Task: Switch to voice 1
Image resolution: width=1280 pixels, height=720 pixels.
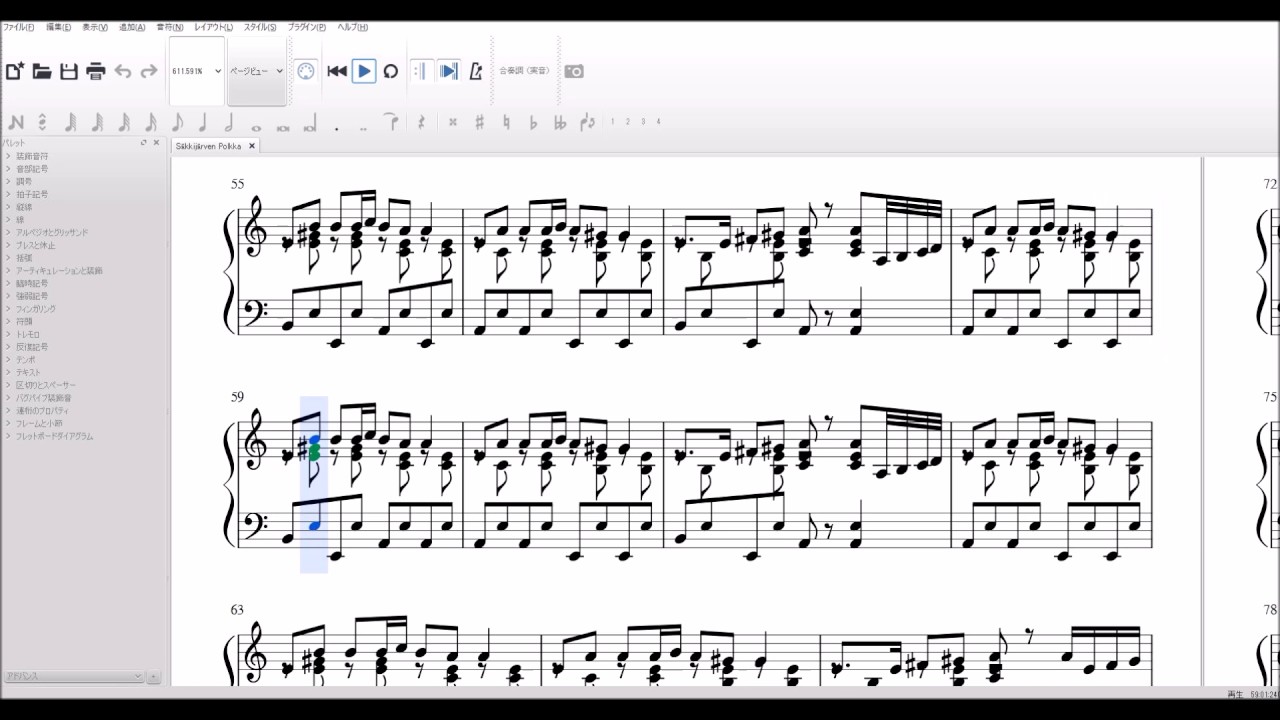Action: [613, 121]
